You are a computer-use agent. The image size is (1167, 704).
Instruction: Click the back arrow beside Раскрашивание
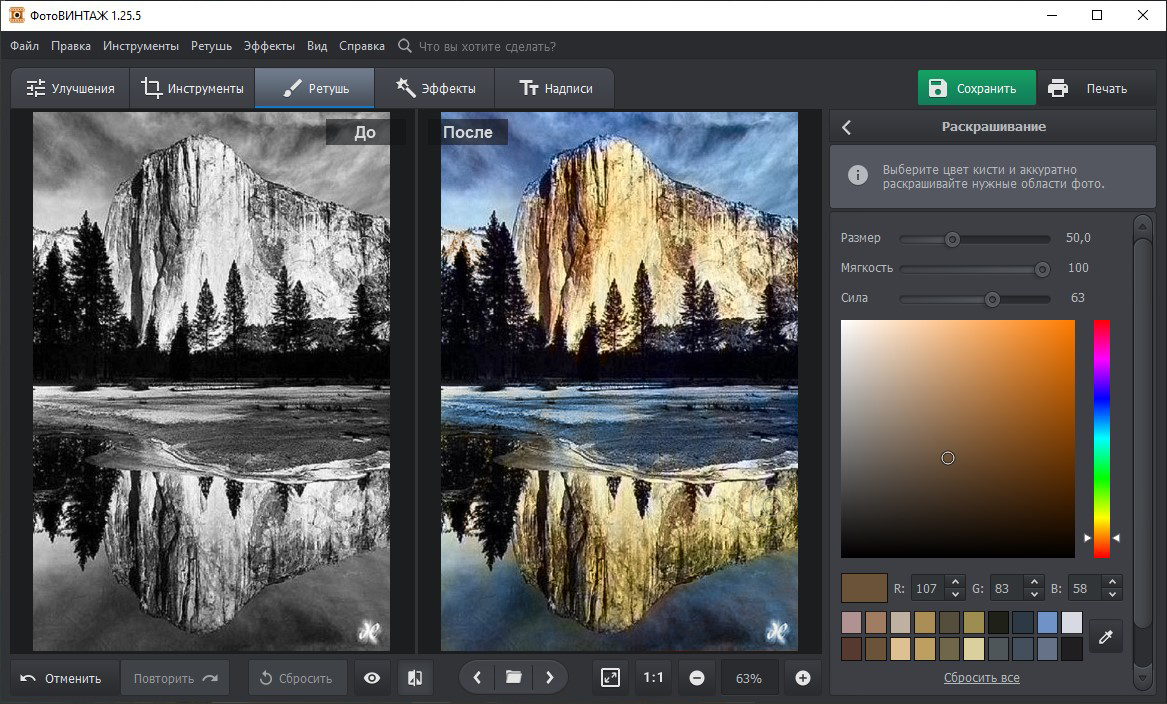847,128
